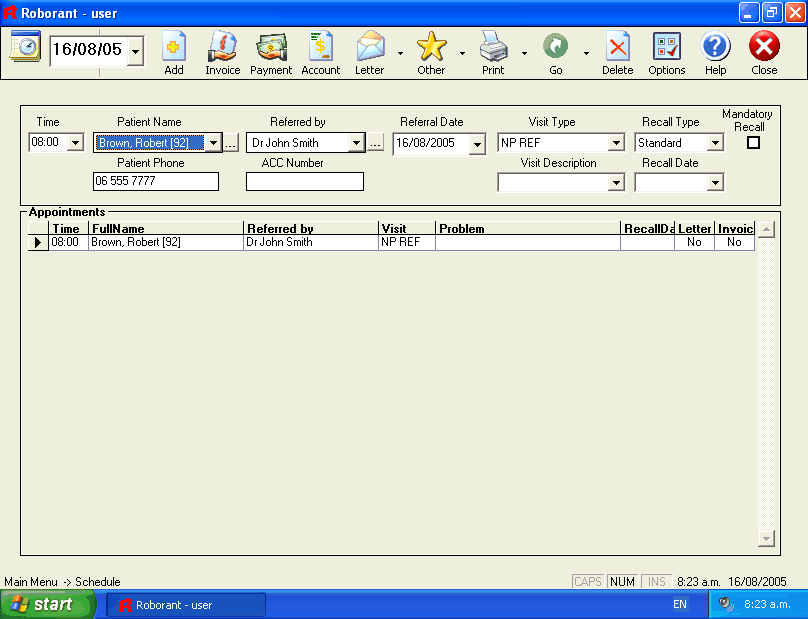Expand the Referred by dropdown
Screen dimensions: 808x619
[356, 142]
